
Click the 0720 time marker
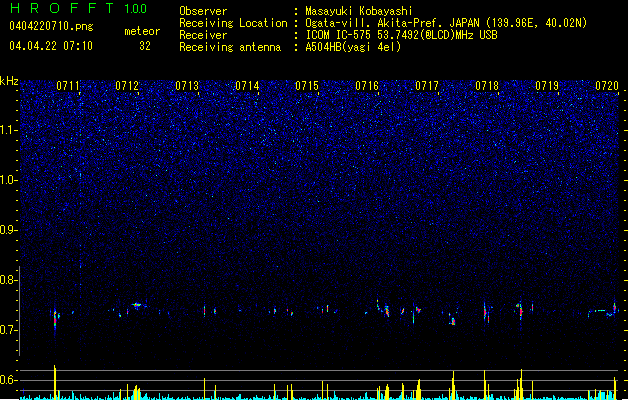(607, 86)
